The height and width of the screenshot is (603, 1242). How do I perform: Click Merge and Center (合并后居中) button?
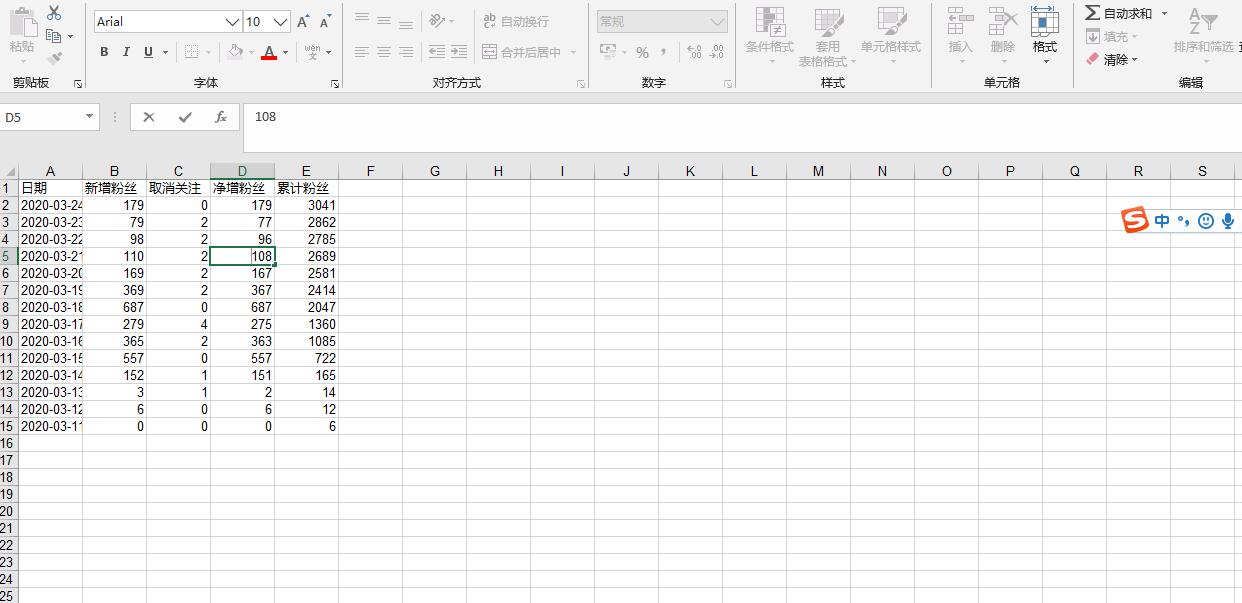(x=523, y=52)
